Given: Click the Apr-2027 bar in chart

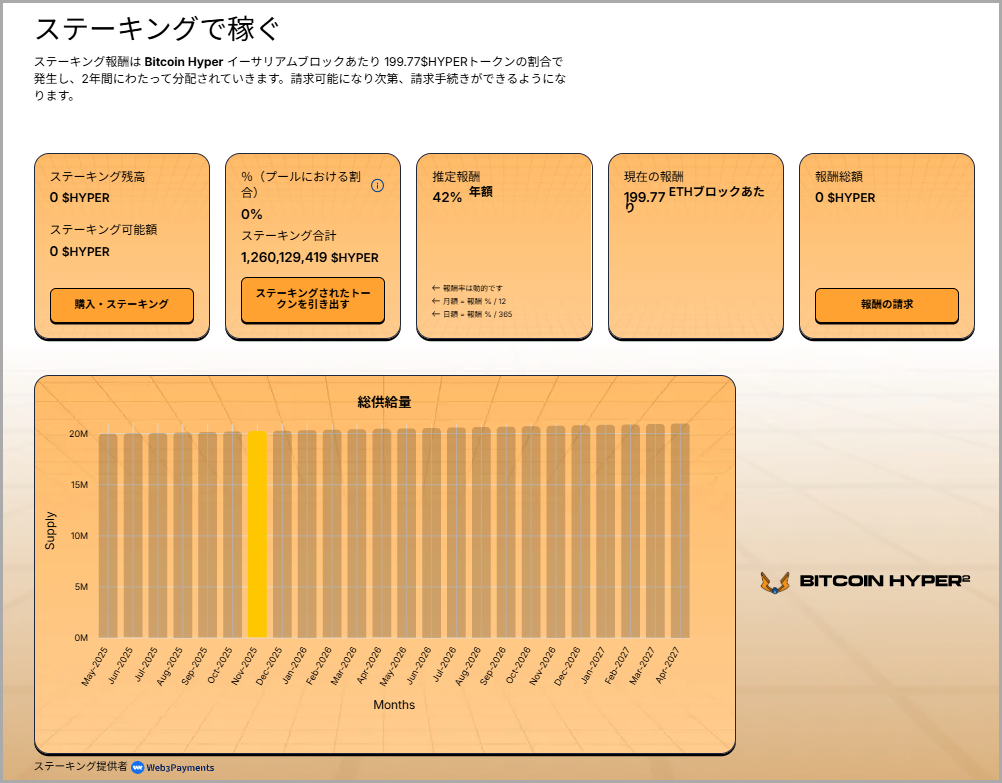Looking at the screenshot, I should 680,530.
